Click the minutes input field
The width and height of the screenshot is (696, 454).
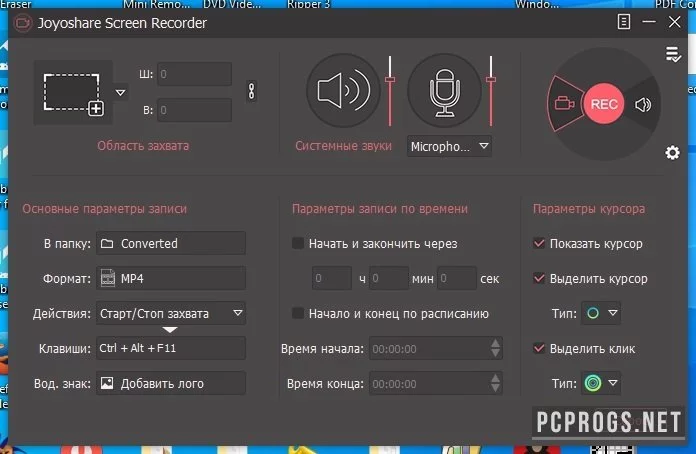pos(388,278)
